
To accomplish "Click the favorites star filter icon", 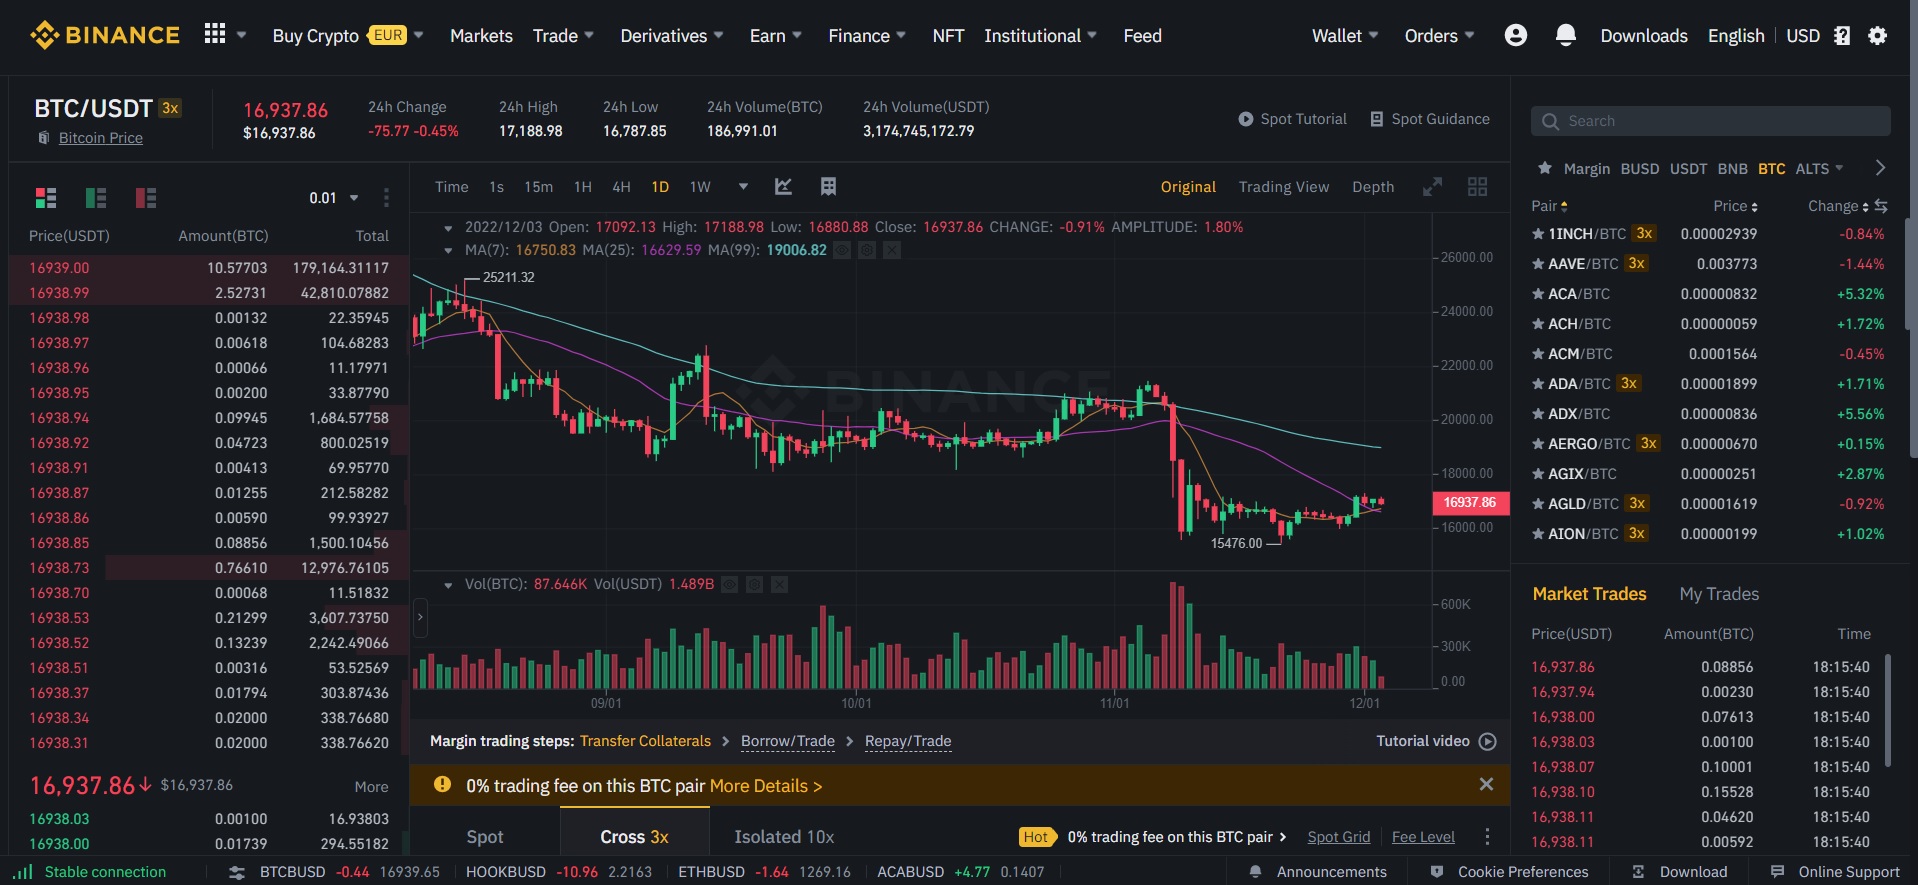I will tap(1545, 168).
